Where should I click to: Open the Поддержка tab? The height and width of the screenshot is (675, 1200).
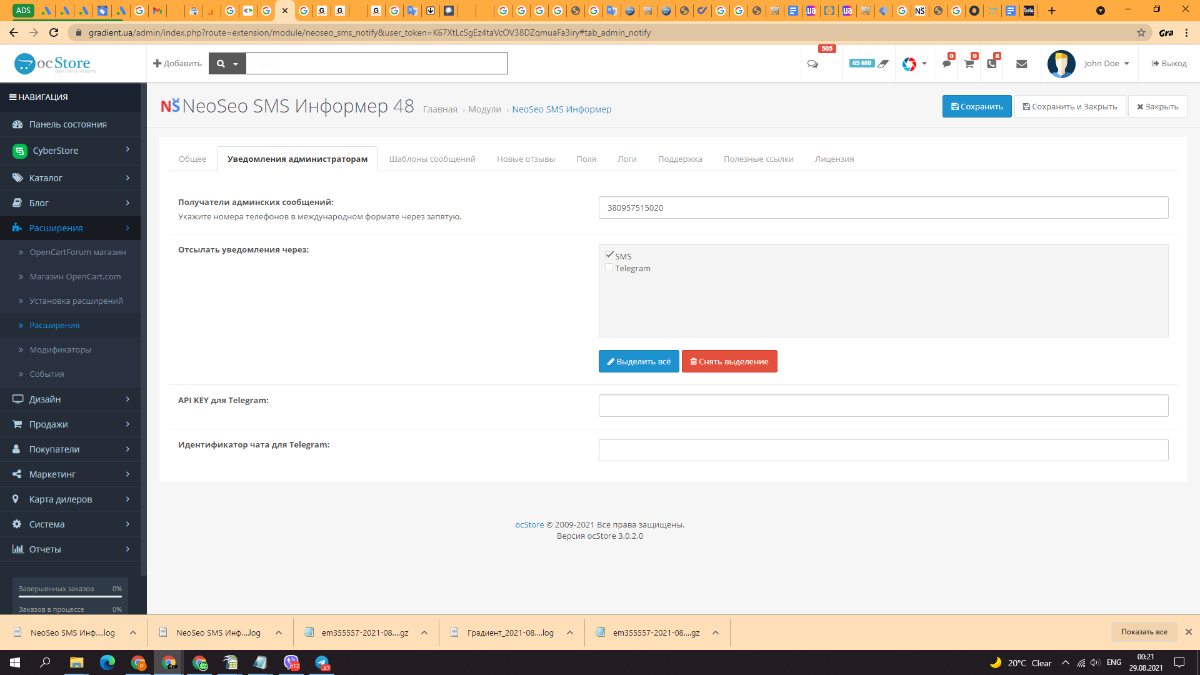tap(680, 159)
